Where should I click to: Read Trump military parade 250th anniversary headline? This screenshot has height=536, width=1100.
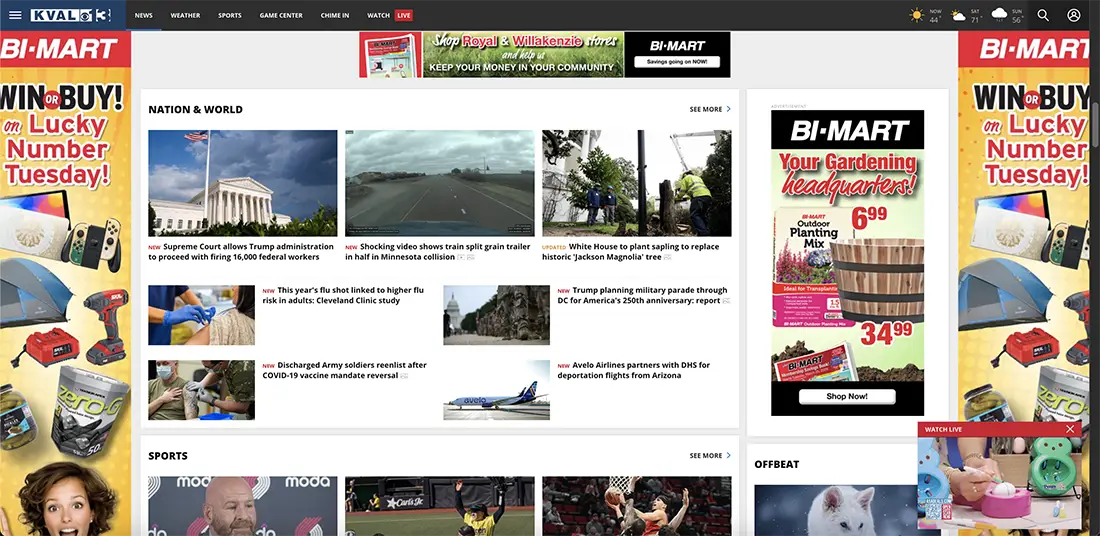click(642, 295)
